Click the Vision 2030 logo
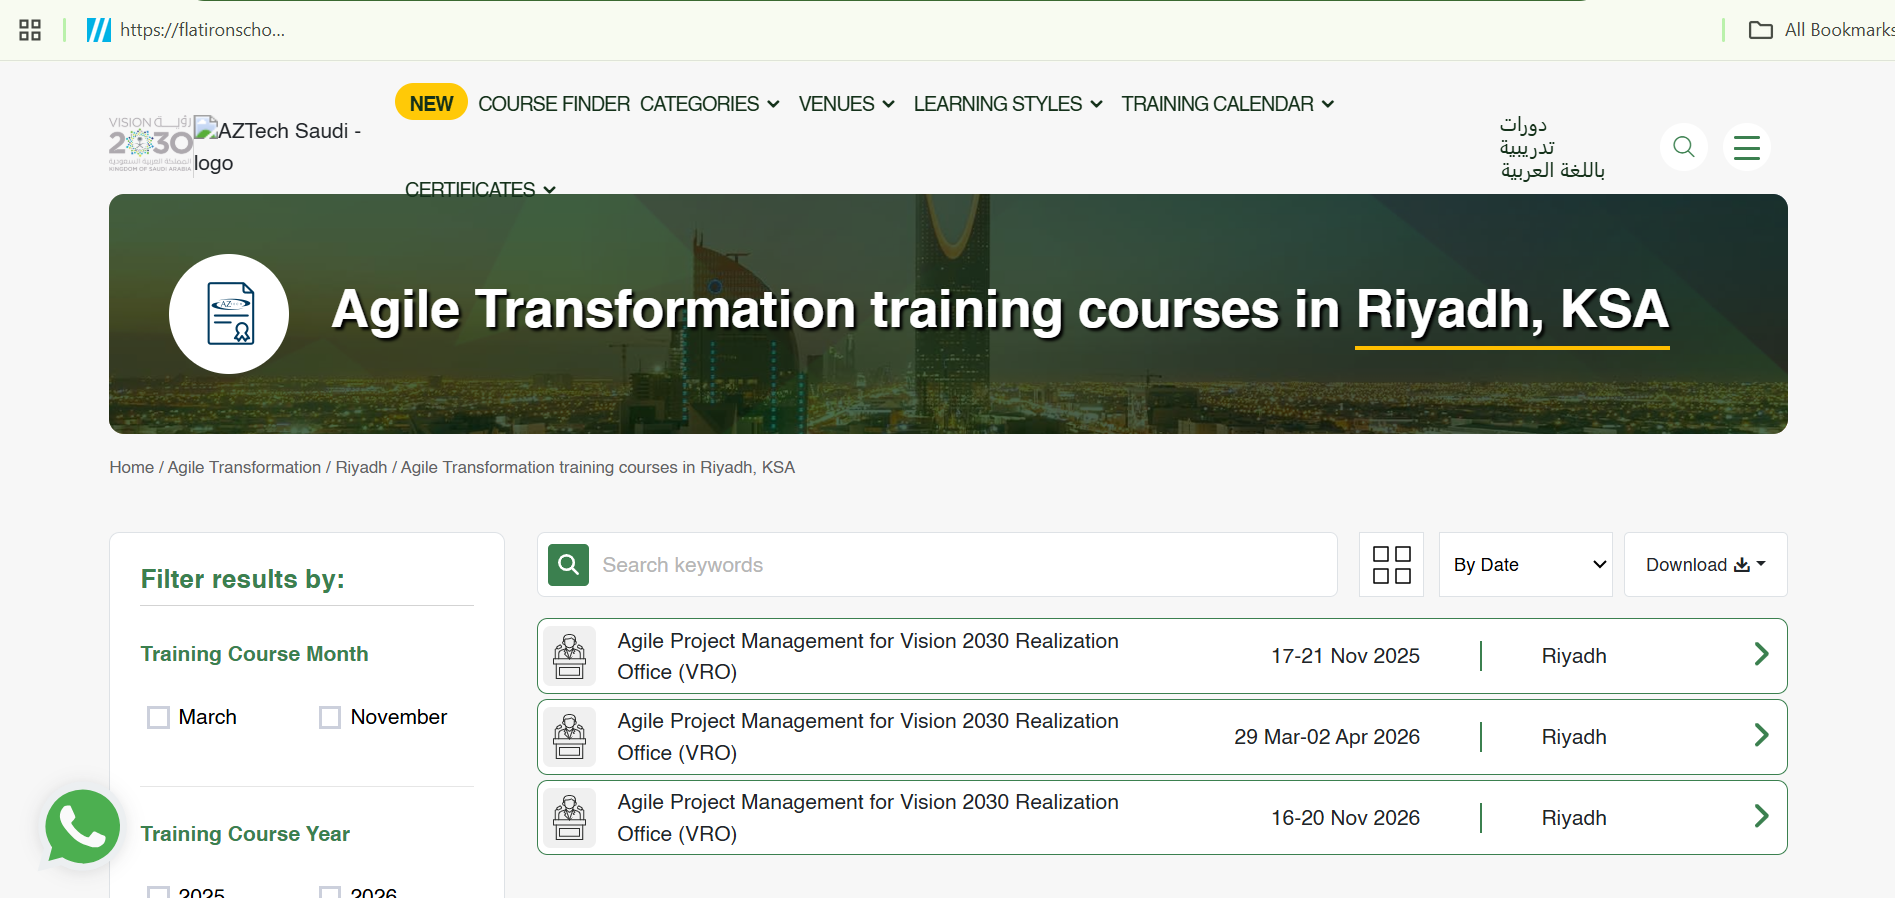The height and width of the screenshot is (898, 1895). point(151,144)
